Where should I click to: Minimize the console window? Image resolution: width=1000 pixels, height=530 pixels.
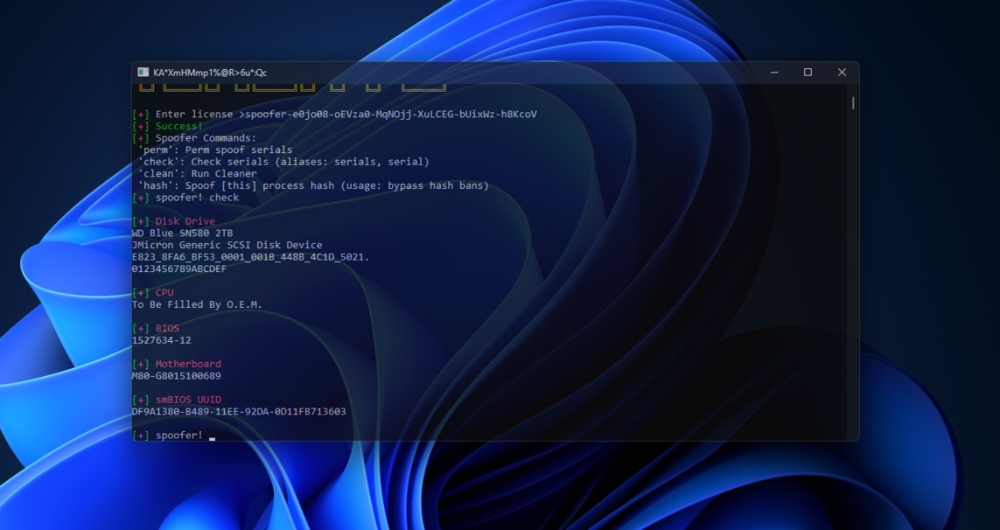774,72
